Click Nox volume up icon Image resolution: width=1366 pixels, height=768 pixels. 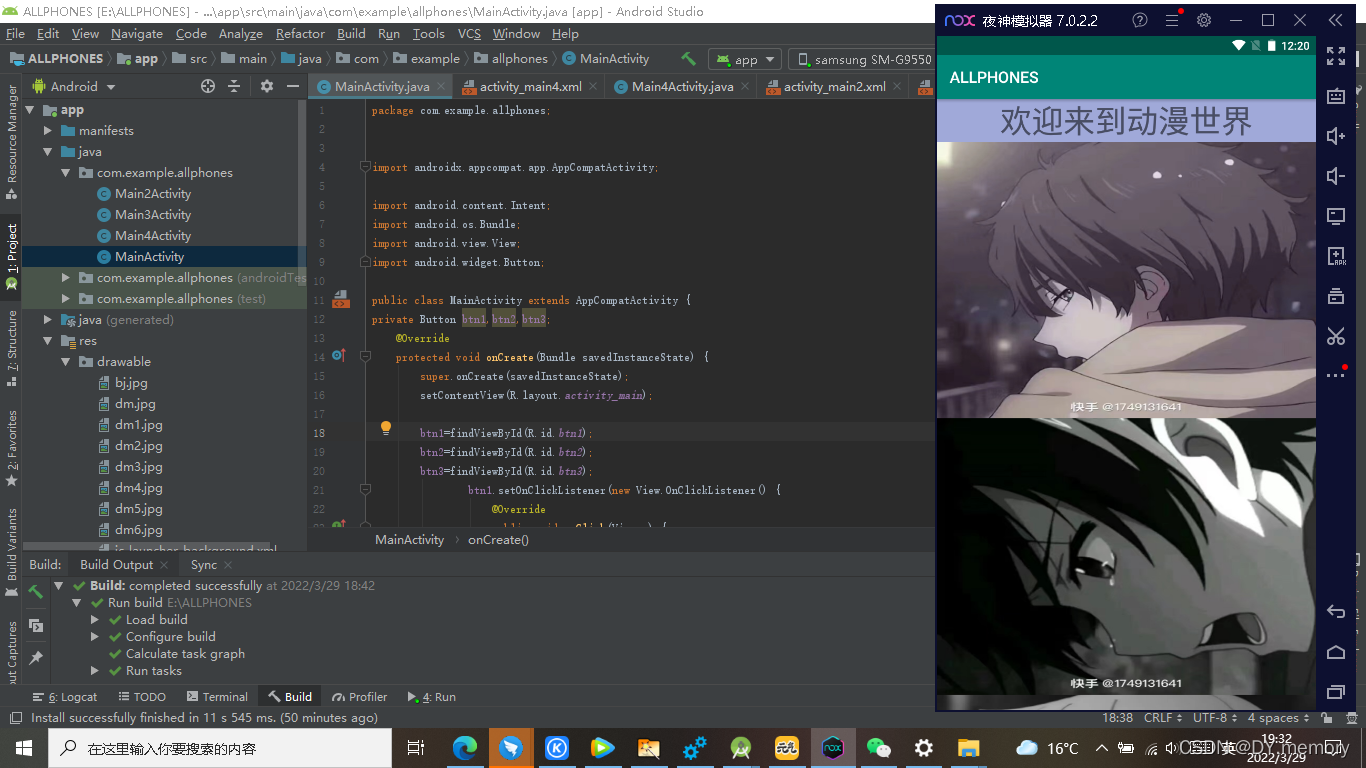(x=1336, y=136)
